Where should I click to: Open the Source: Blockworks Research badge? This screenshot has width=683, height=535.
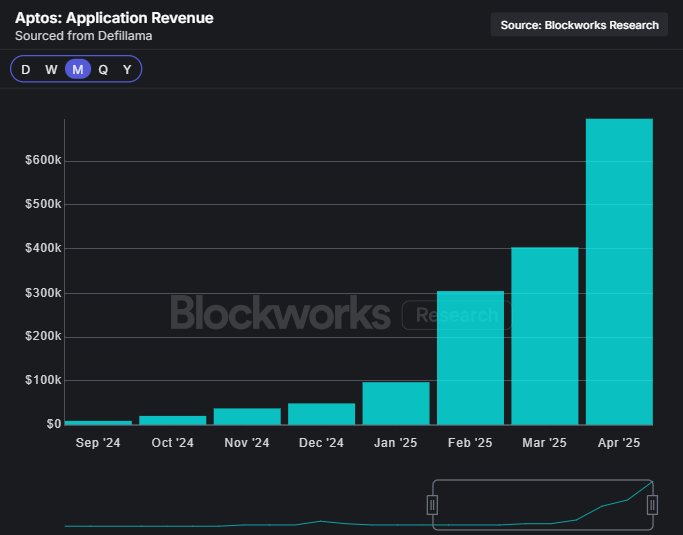pyautogui.click(x=579, y=25)
